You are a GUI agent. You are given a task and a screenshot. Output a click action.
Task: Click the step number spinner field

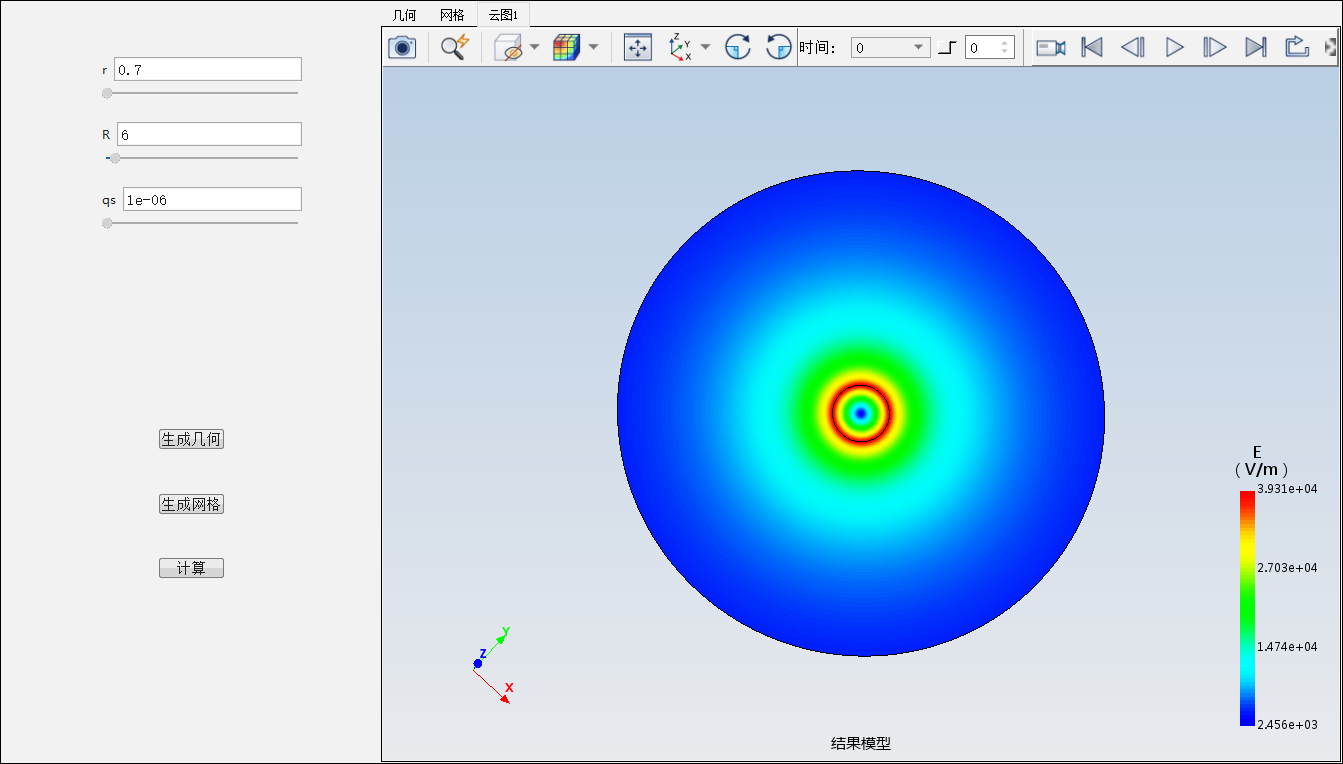pyautogui.click(x=990, y=47)
